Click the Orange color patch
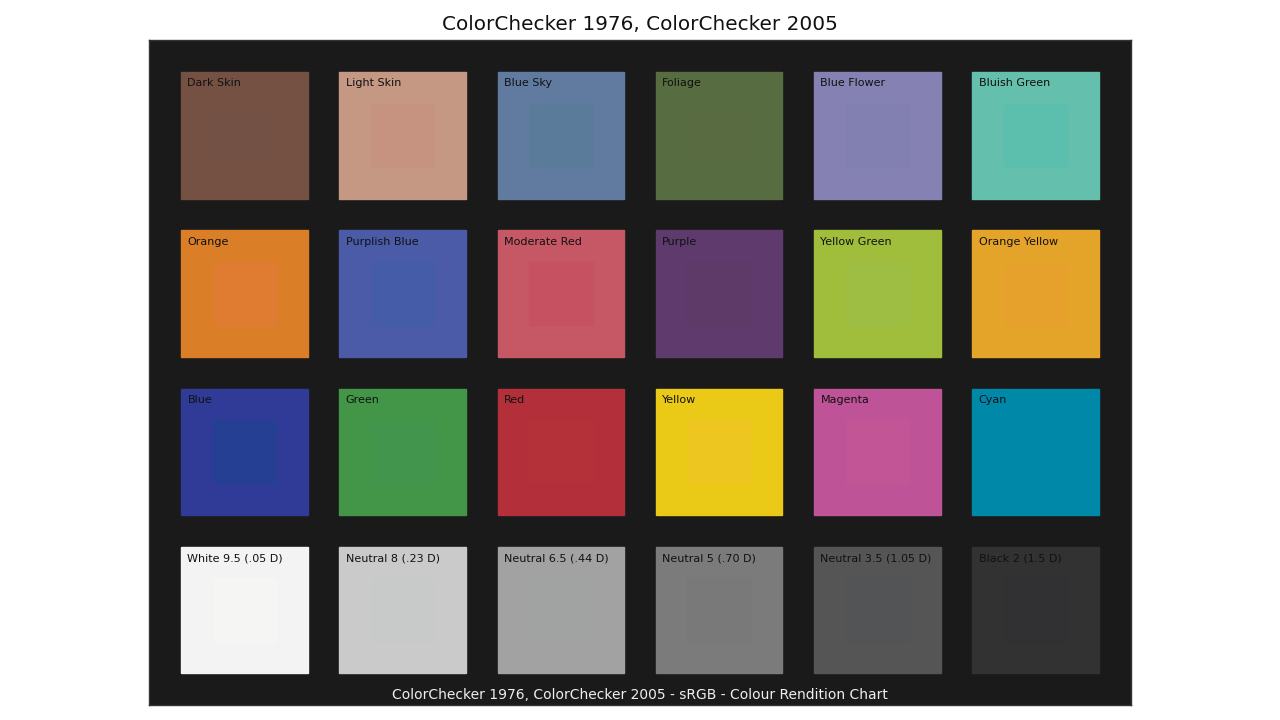 click(x=245, y=294)
